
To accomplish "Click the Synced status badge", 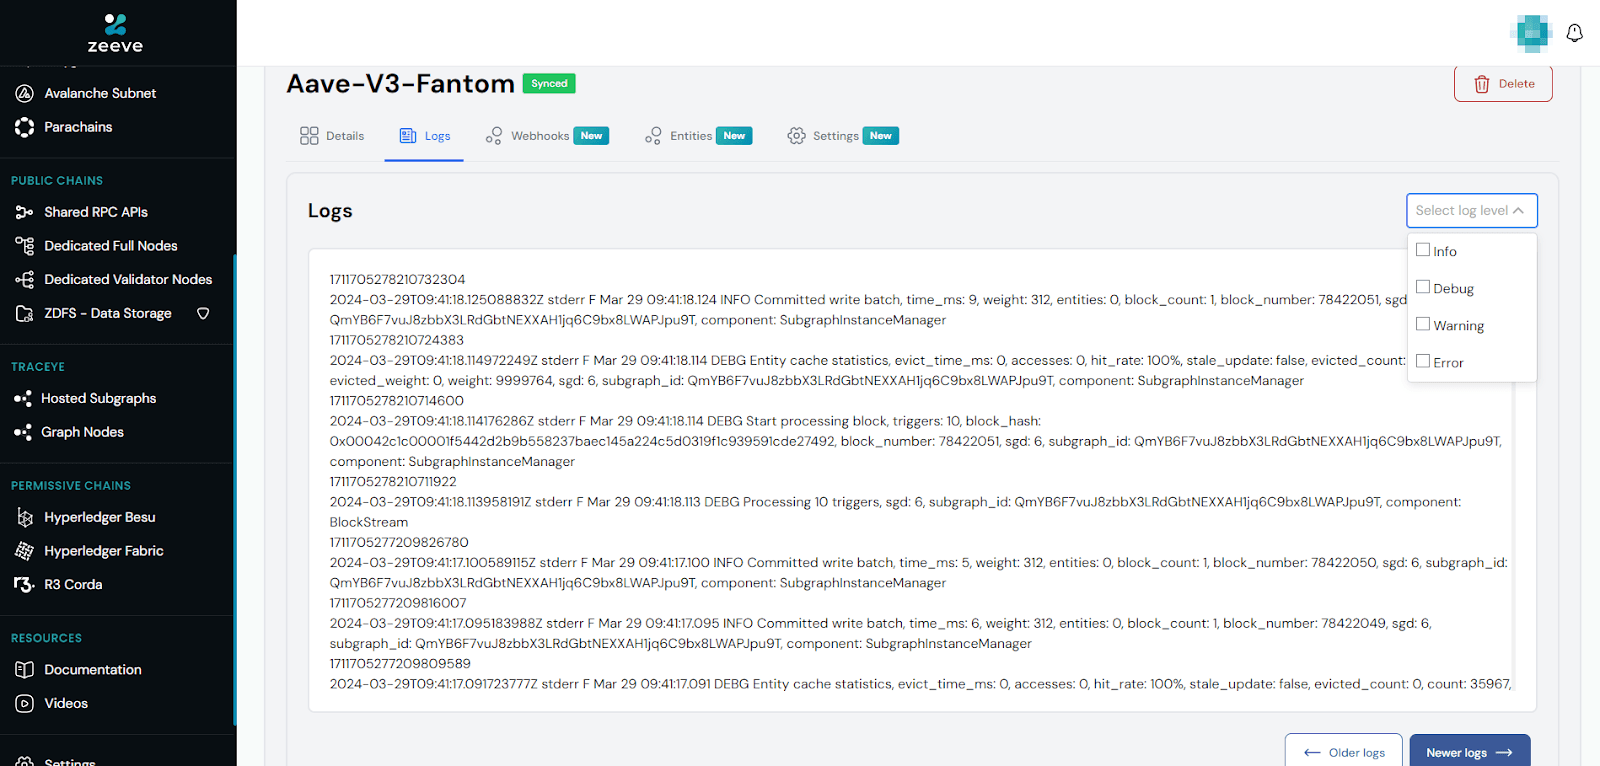I will coord(549,84).
